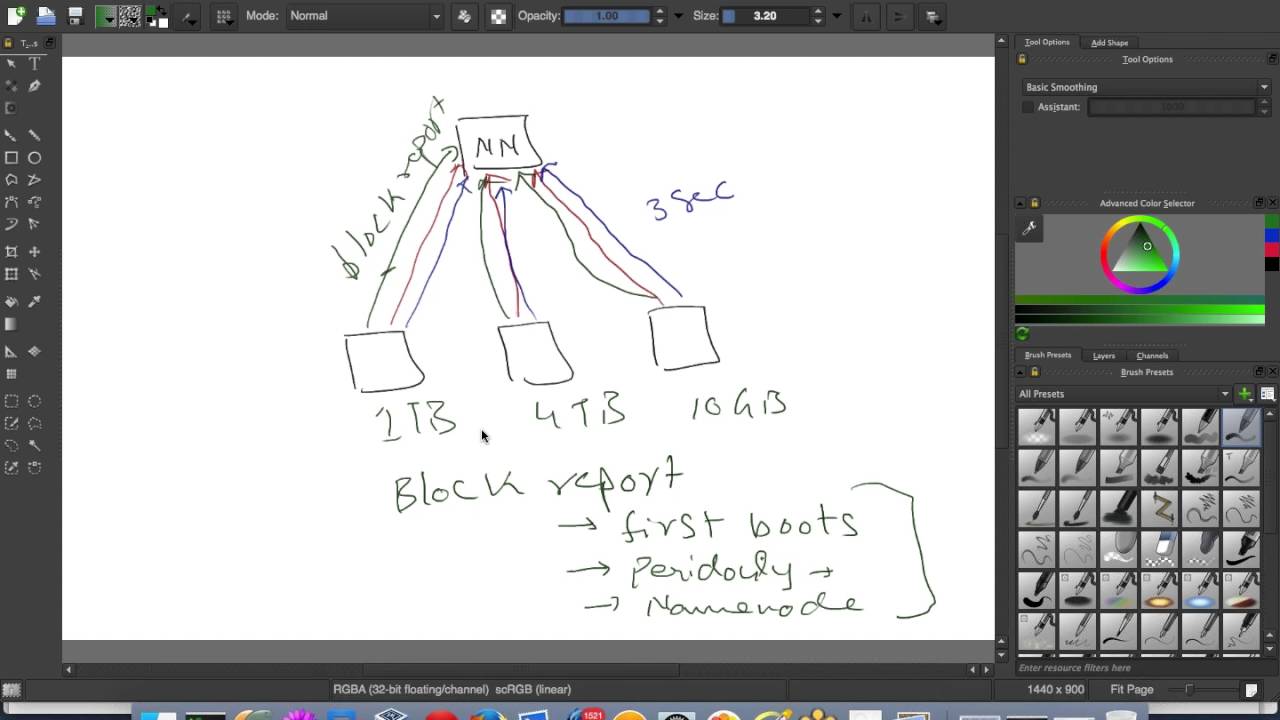This screenshot has height=720, width=1280.
Task: Collapse the Advanced Color Selector docker
Action: (x=1020, y=203)
